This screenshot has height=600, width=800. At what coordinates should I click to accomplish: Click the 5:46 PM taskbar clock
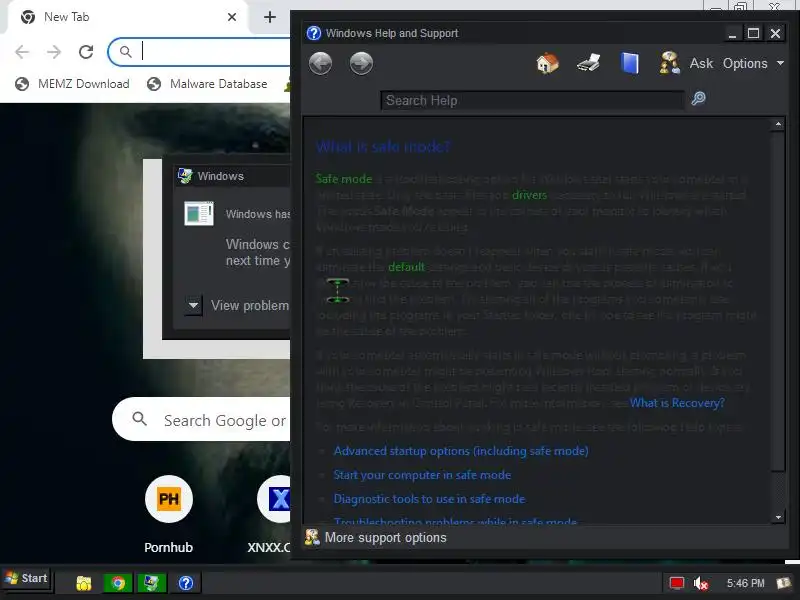(x=745, y=583)
